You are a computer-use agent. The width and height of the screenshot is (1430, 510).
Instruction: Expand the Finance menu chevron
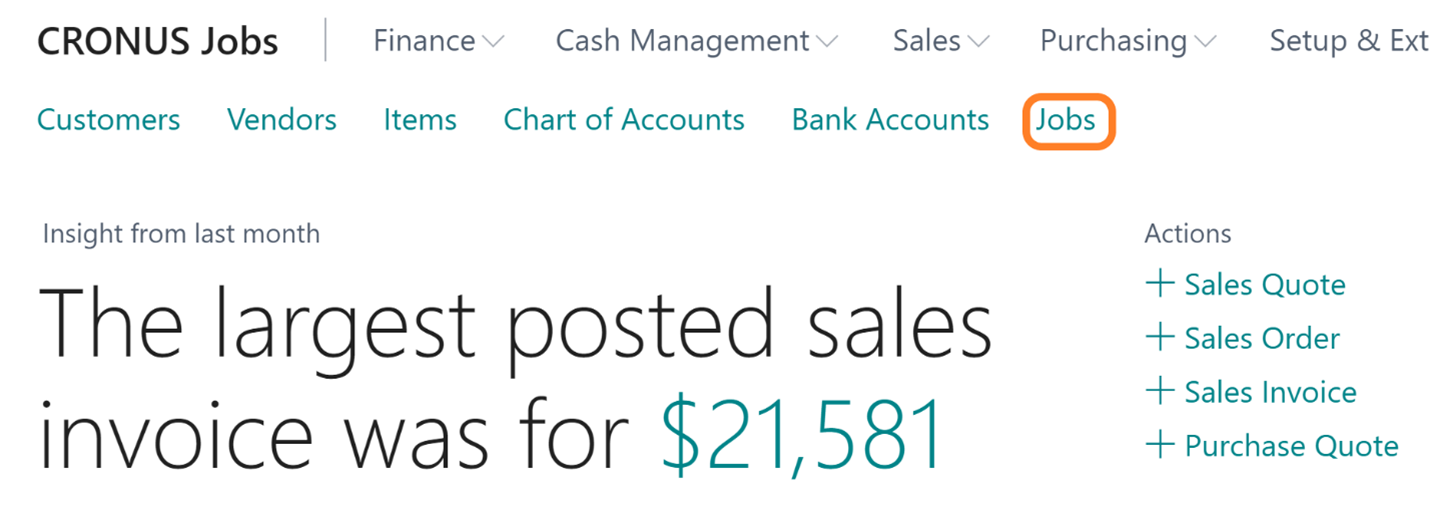[x=493, y=42]
